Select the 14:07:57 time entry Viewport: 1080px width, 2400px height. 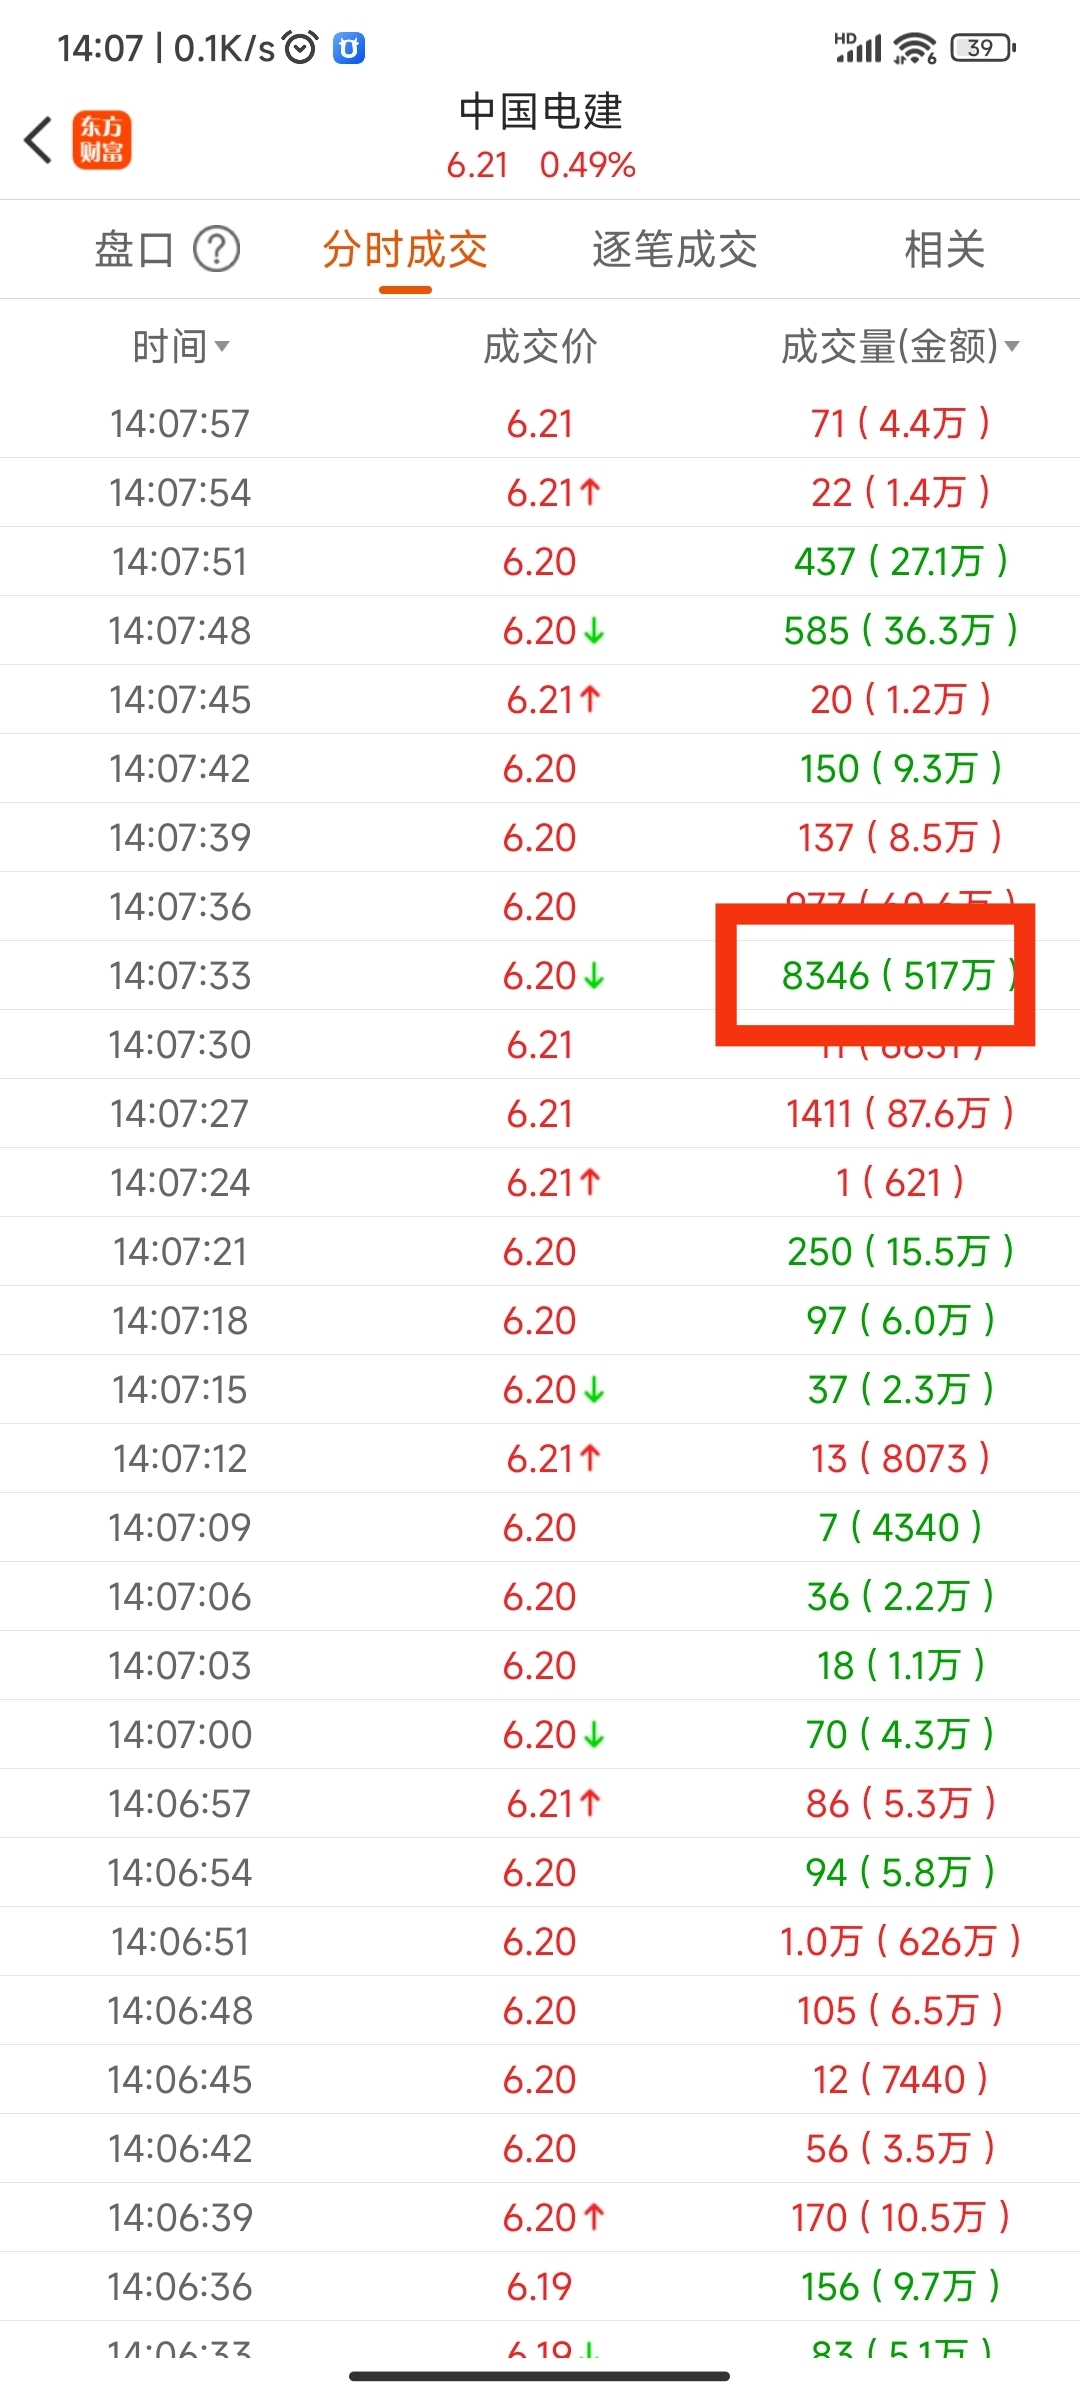tap(180, 424)
